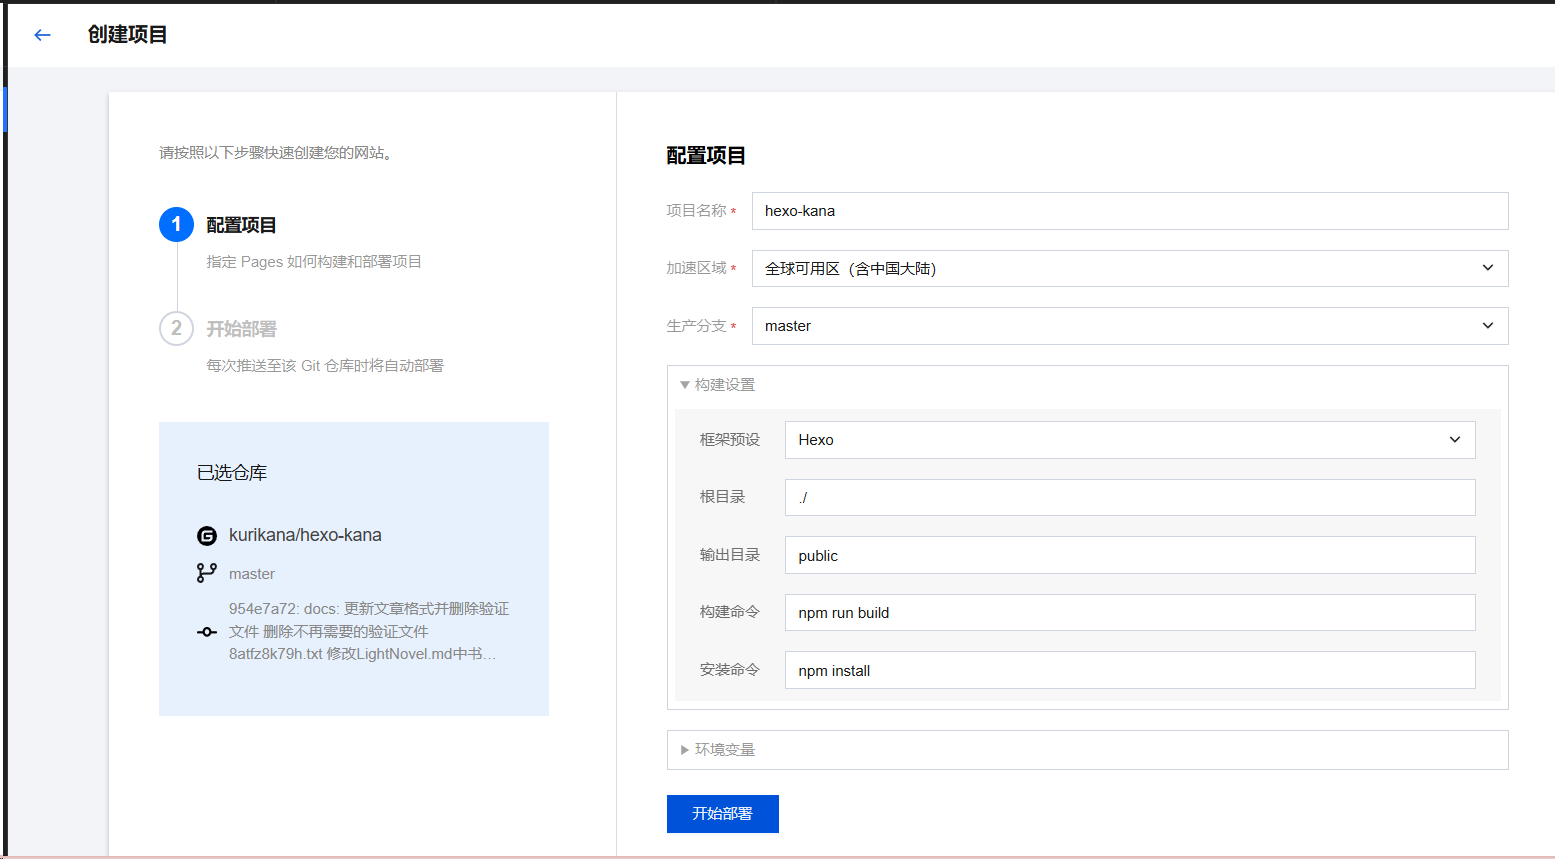Click the git branch icon beside master
Image resolution: width=1555 pixels, height=859 pixels.
[x=206, y=573]
